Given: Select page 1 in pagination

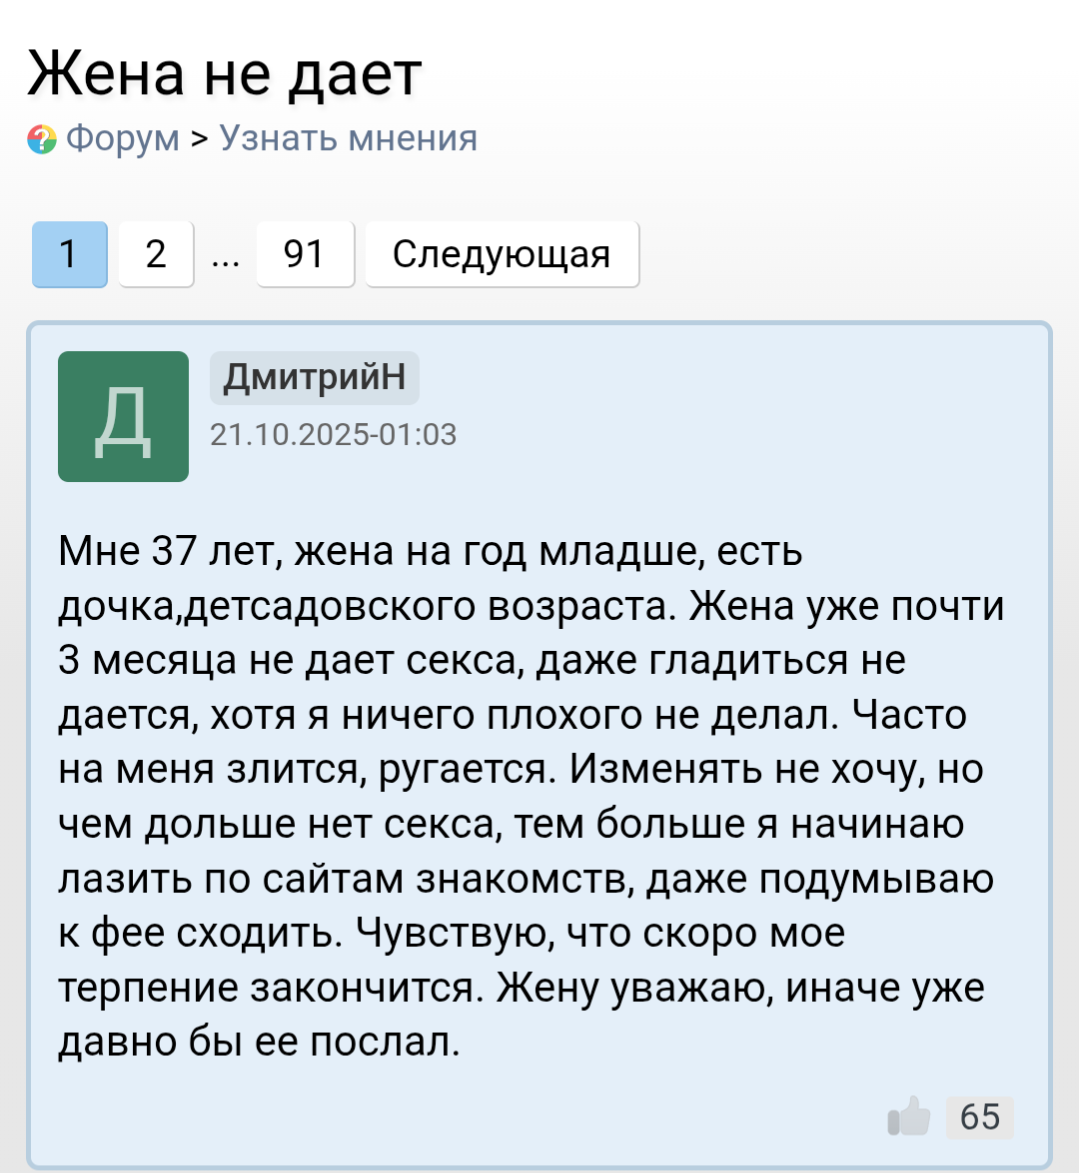Looking at the screenshot, I should tap(69, 254).
